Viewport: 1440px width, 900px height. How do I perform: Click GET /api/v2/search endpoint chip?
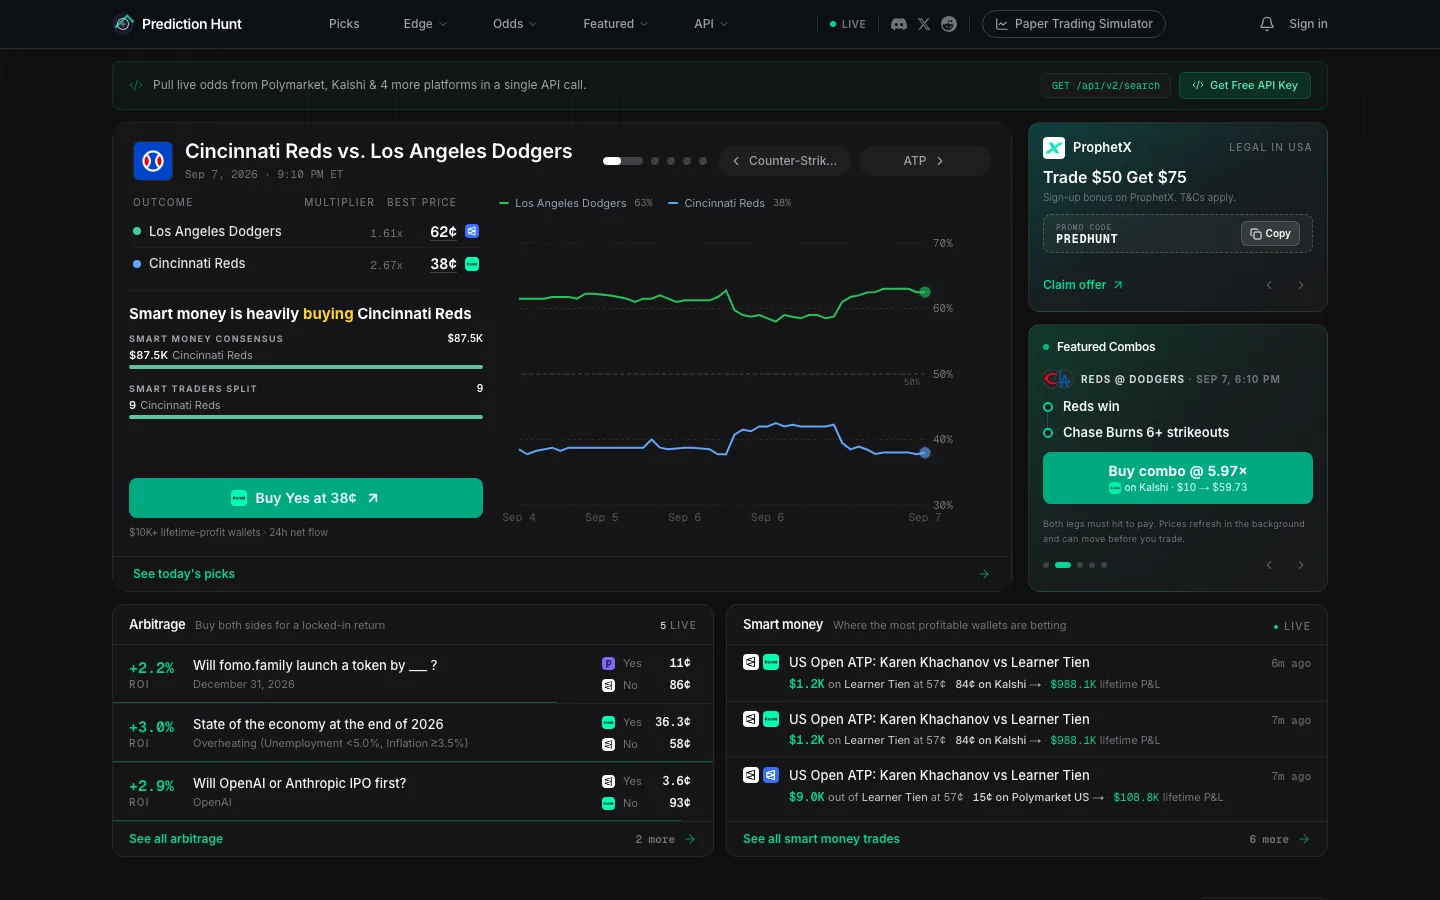tap(1106, 85)
